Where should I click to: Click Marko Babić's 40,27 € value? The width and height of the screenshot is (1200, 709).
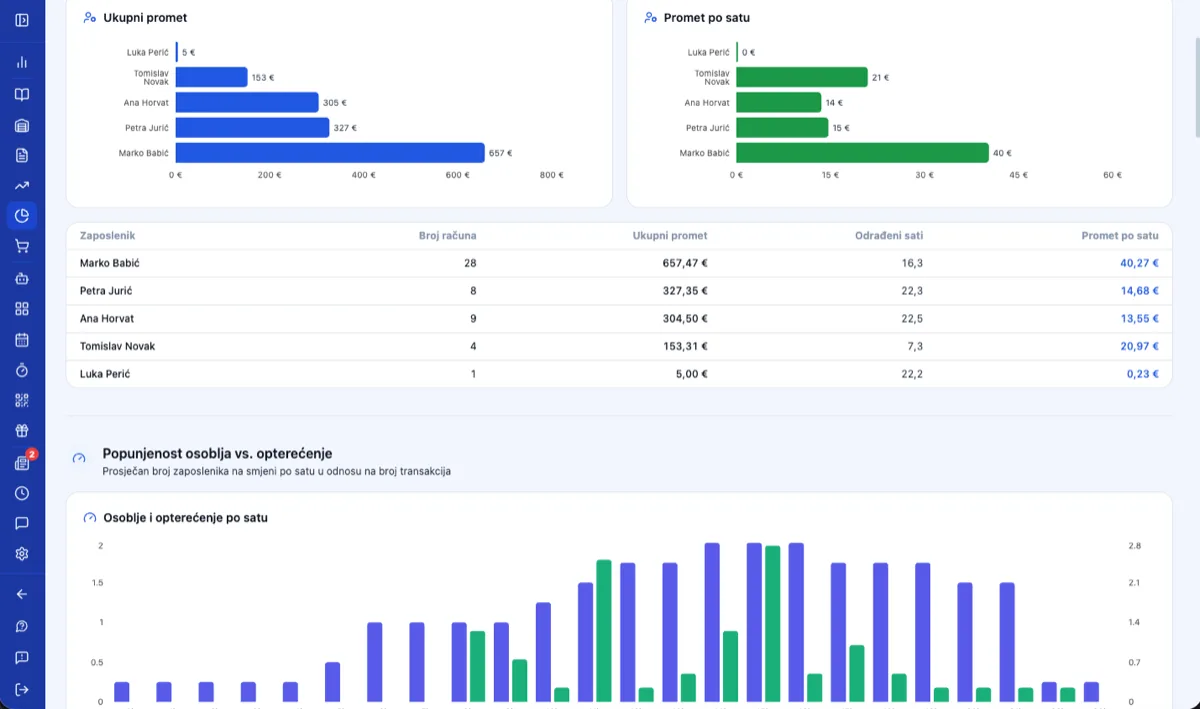1139,263
